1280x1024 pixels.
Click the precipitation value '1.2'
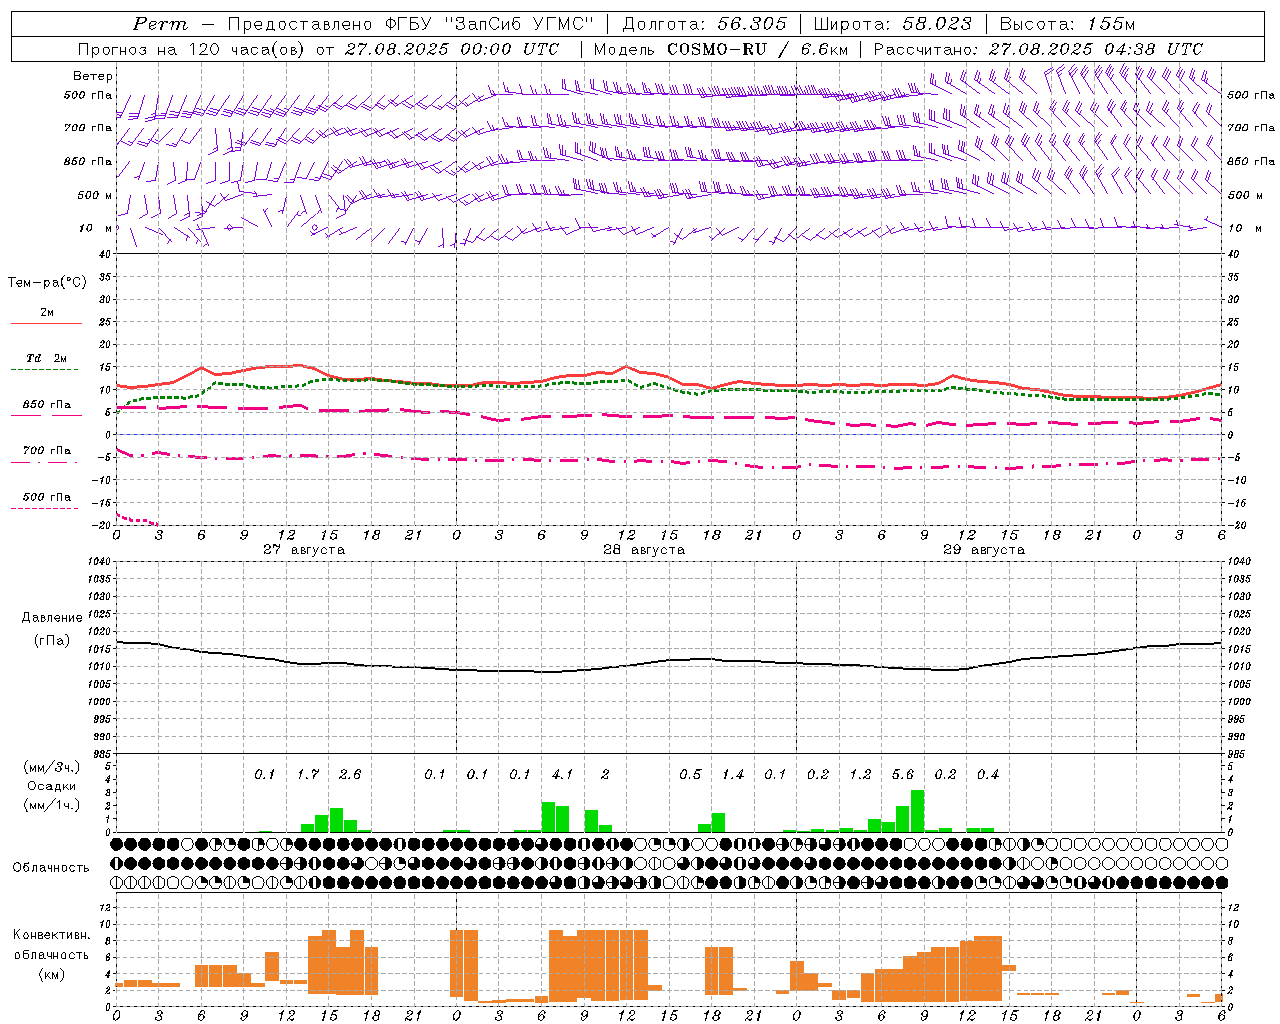pos(860,775)
